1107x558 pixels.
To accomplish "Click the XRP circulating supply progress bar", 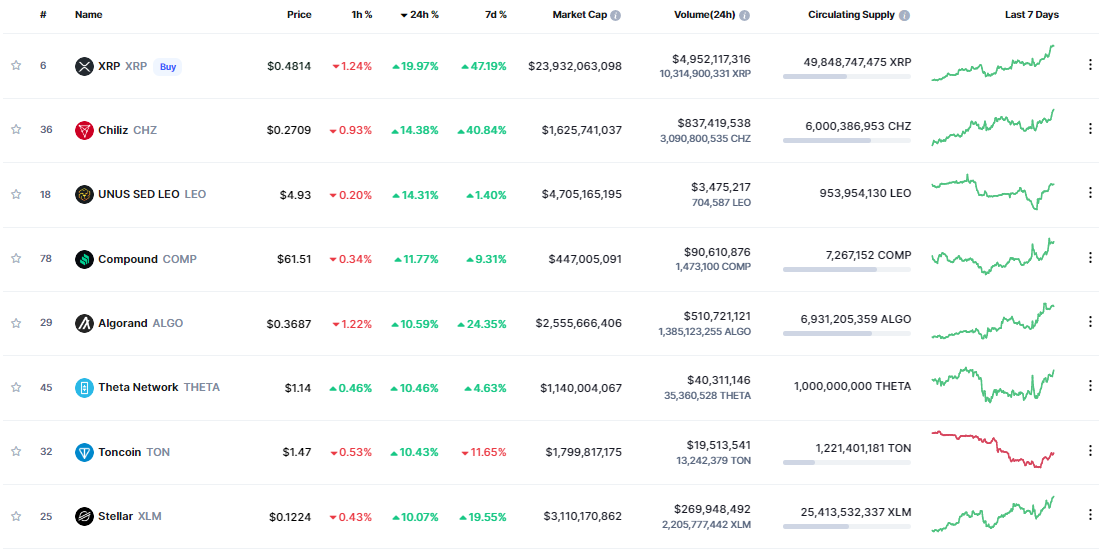I will [846, 76].
